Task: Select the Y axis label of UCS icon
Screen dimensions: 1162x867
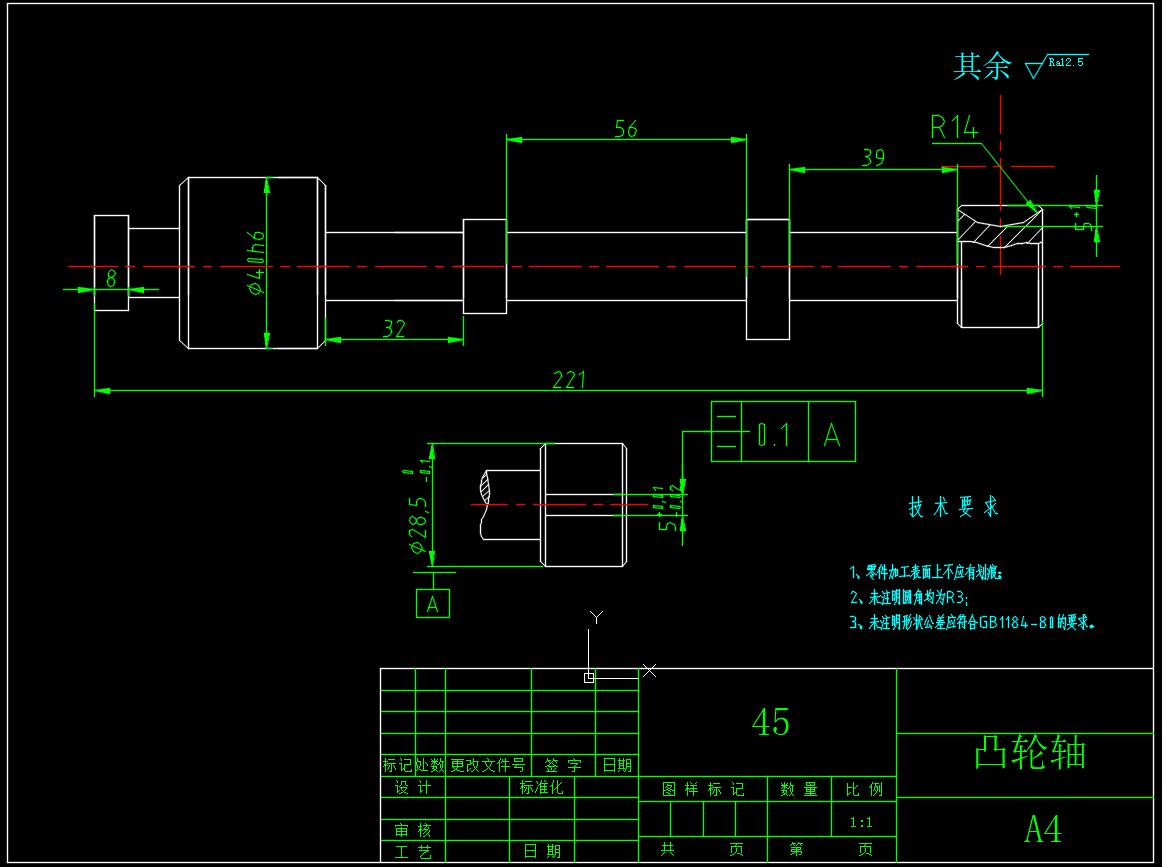Action: click(x=596, y=616)
